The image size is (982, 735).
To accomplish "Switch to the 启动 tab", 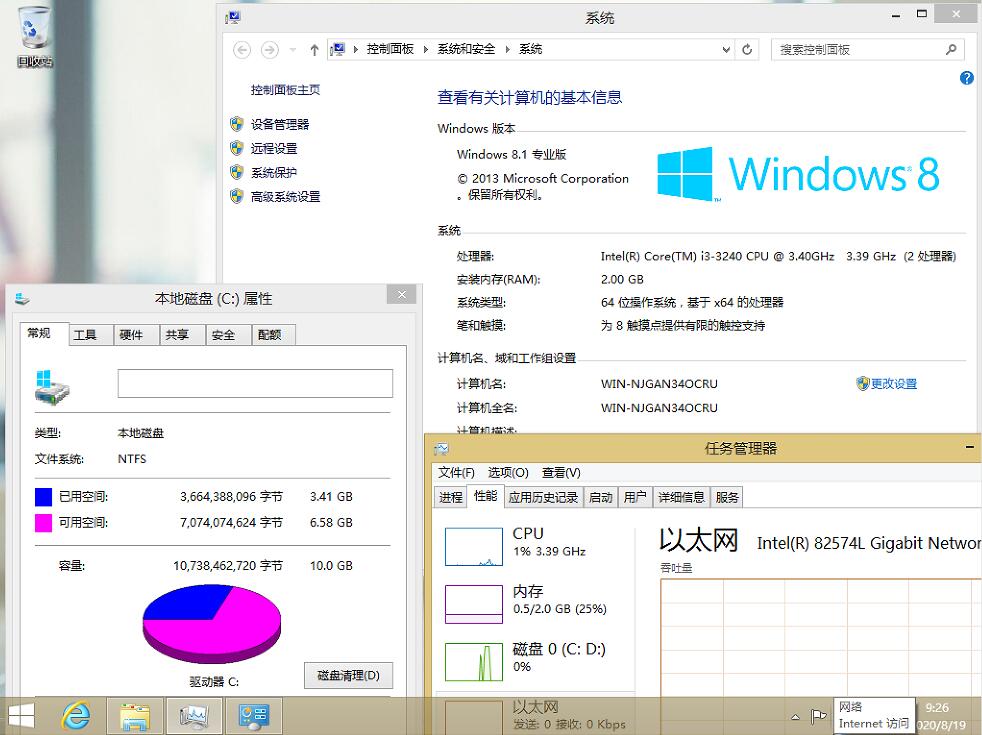I will pos(601,497).
